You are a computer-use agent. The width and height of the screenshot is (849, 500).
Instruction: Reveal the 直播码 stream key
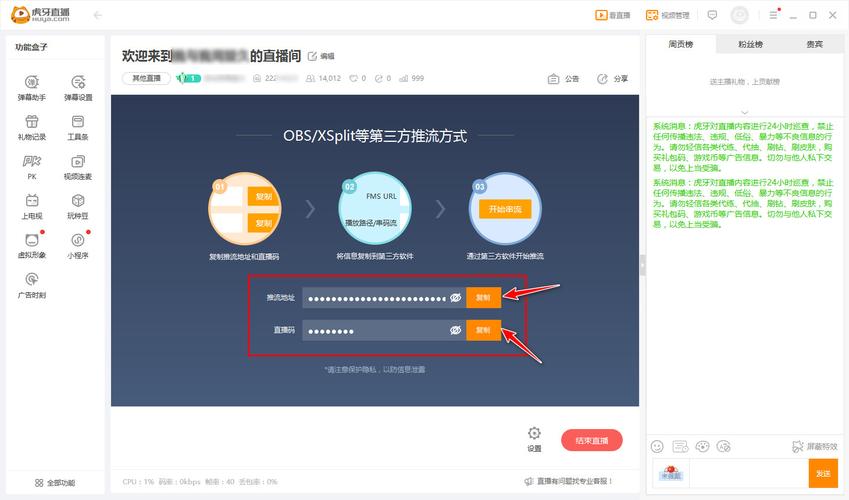(x=455, y=330)
